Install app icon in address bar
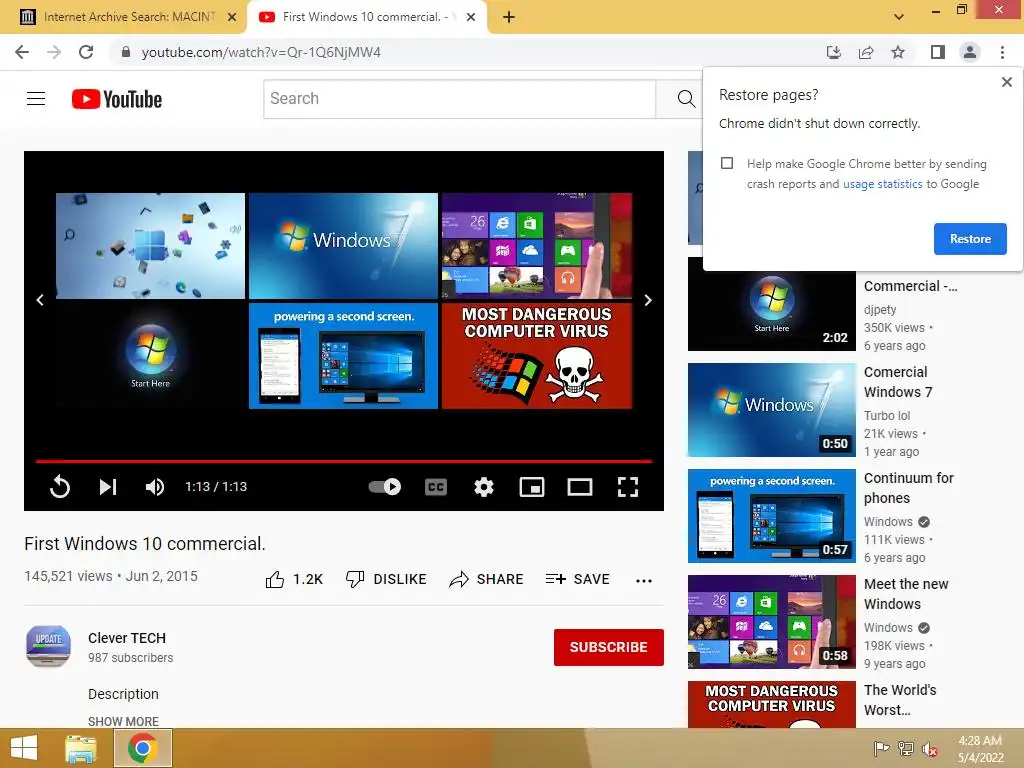This screenshot has width=1024, height=768. [x=834, y=52]
